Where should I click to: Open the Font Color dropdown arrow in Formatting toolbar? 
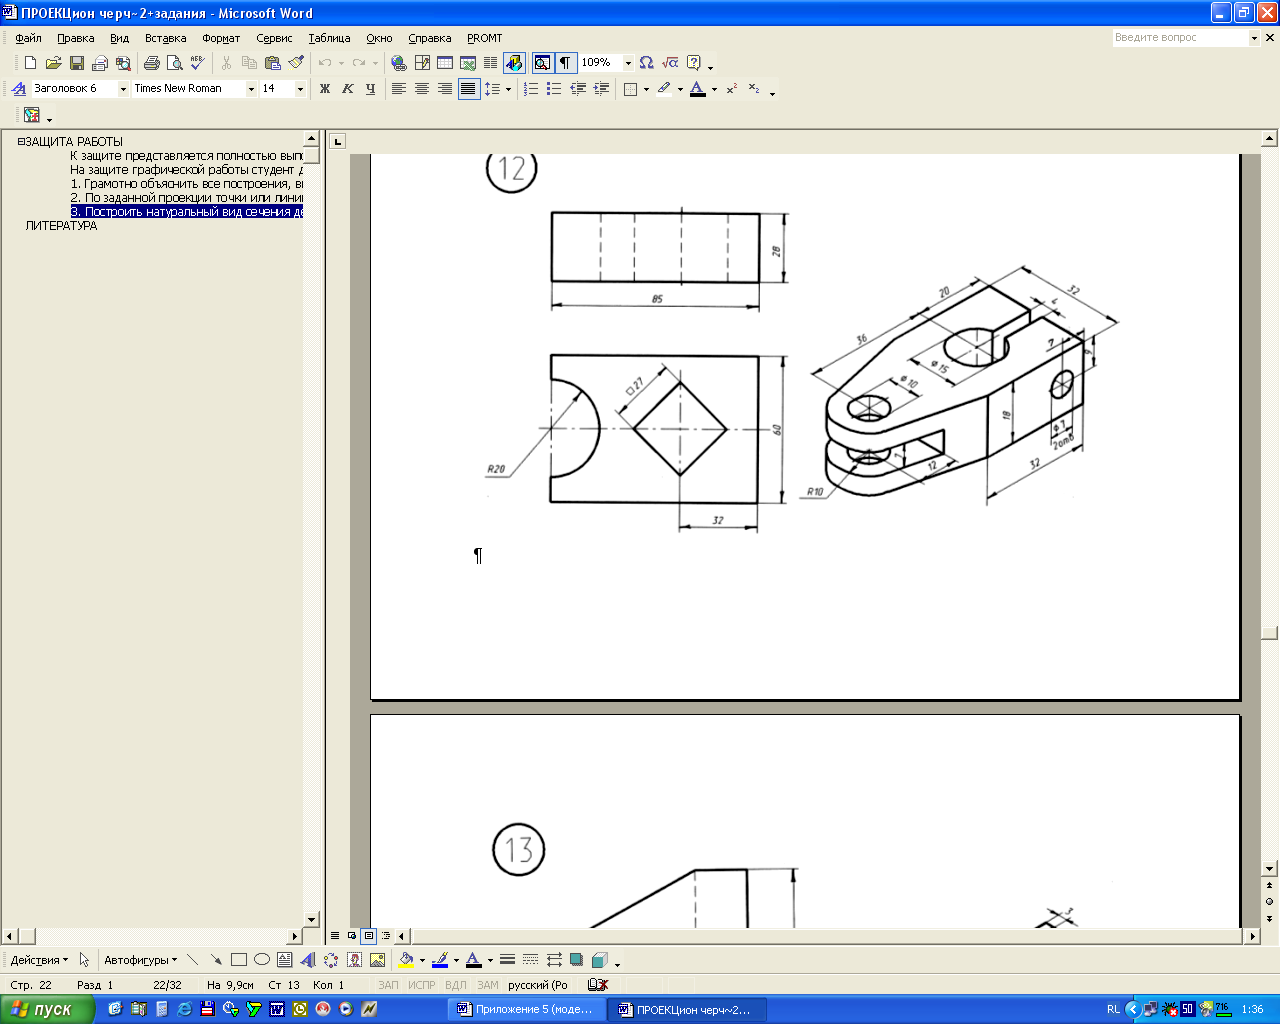point(714,89)
